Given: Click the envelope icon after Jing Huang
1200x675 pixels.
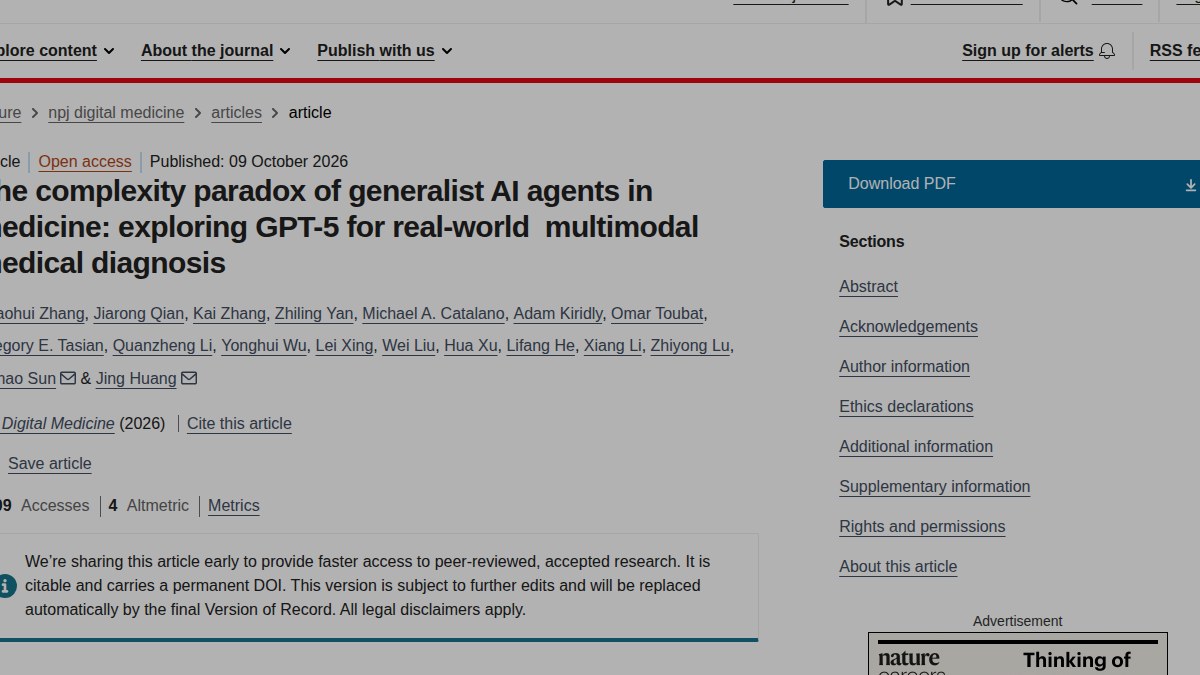Looking at the screenshot, I should (x=189, y=378).
